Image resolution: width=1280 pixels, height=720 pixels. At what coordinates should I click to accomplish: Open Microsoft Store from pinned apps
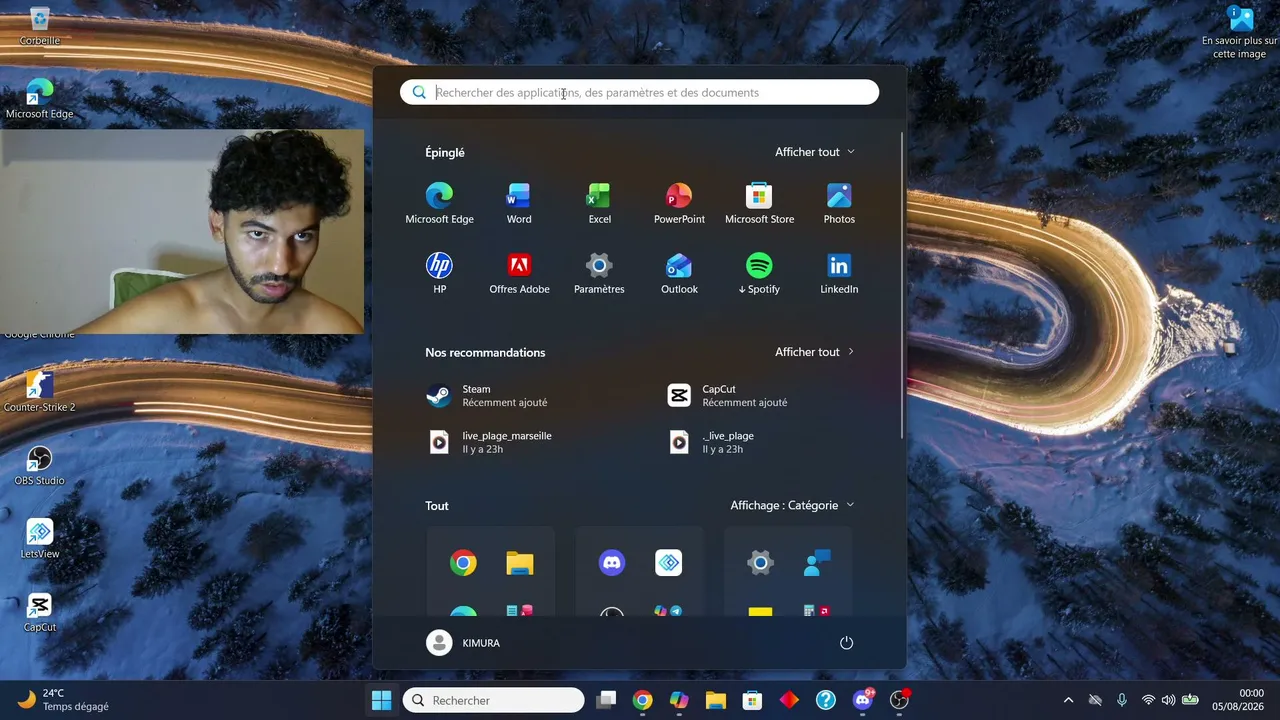pyautogui.click(x=759, y=203)
